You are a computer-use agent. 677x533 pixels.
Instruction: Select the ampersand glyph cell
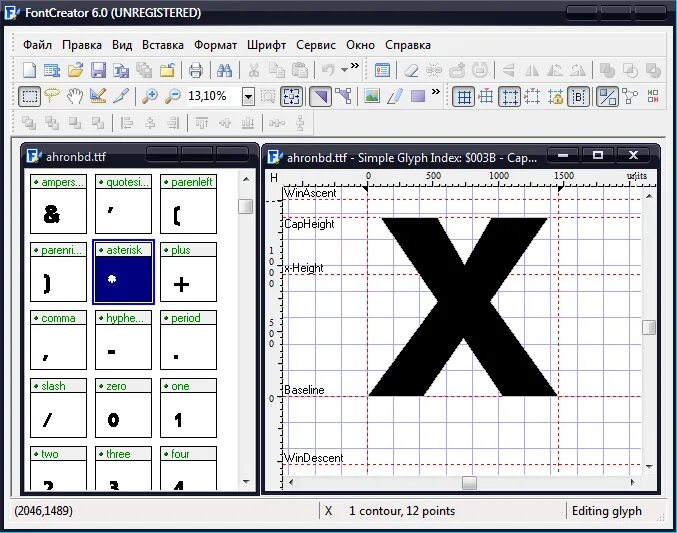58,204
